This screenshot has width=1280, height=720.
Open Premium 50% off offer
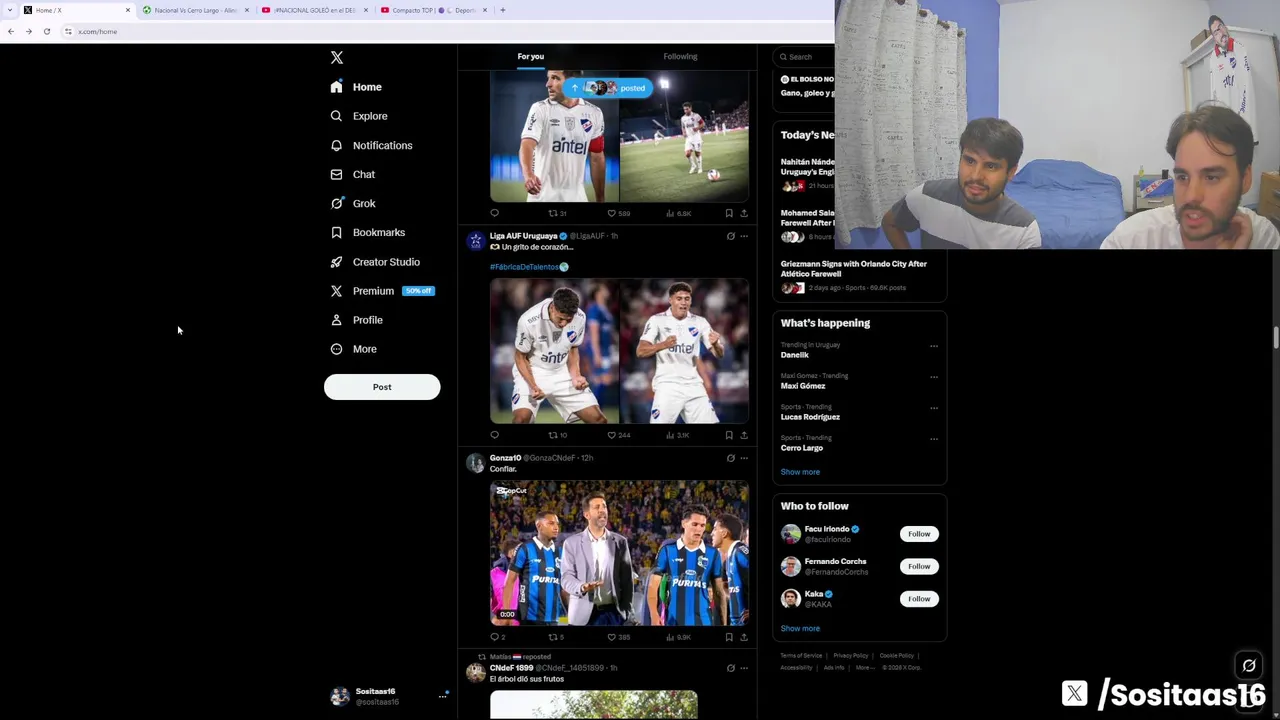382,291
